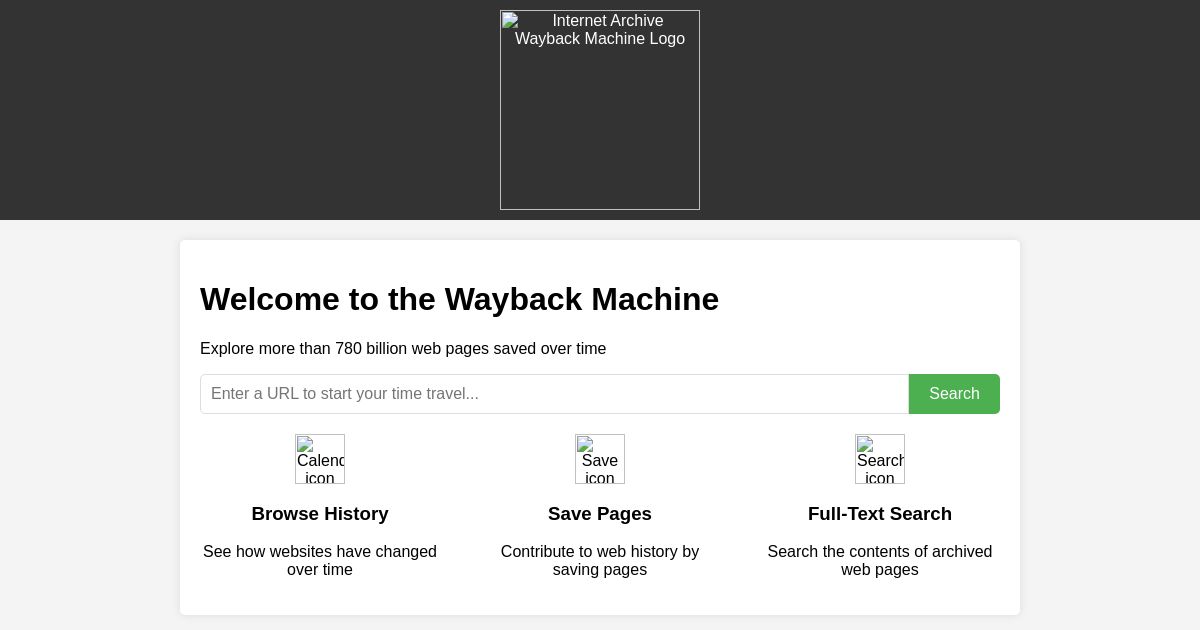Click the dark header banner area

point(200,110)
